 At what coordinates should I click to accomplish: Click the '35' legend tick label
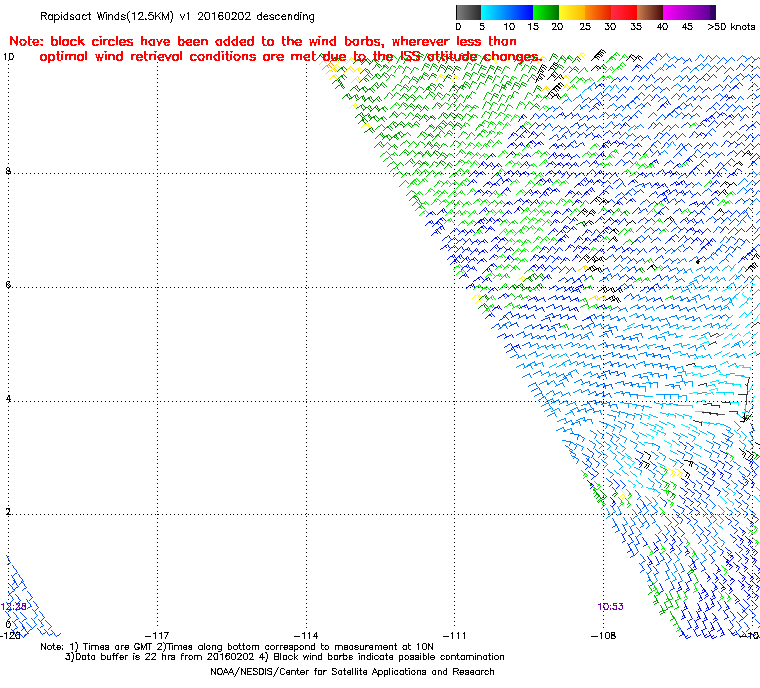point(636,27)
